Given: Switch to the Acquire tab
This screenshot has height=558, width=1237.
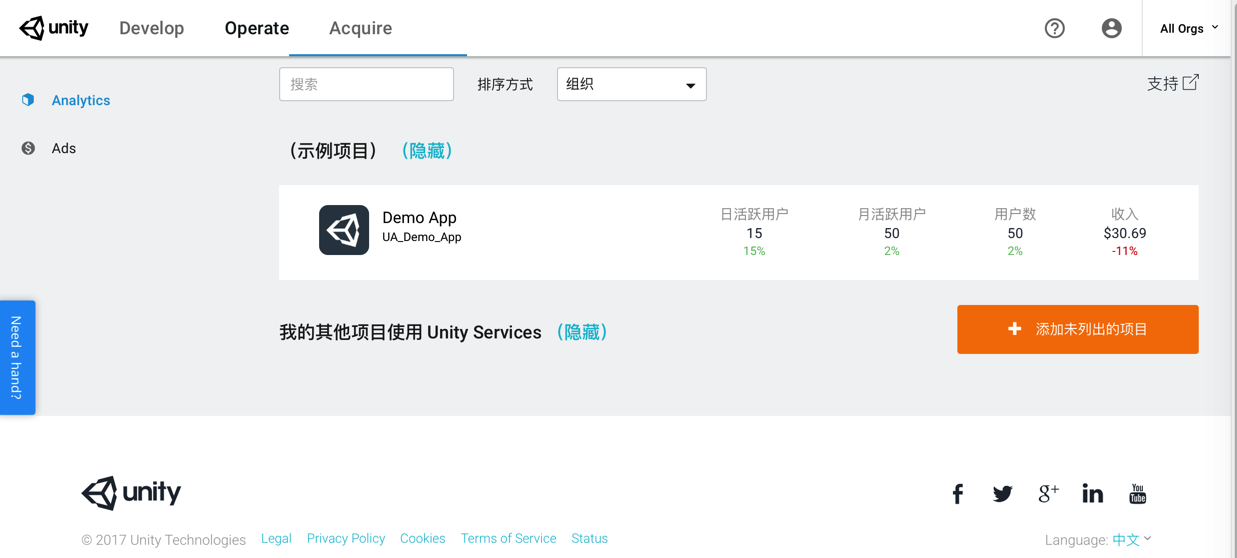Looking at the screenshot, I should (360, 28).
